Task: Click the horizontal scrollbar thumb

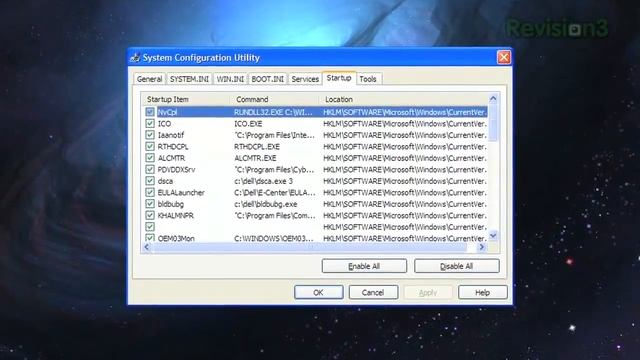Action: [309, 247]
